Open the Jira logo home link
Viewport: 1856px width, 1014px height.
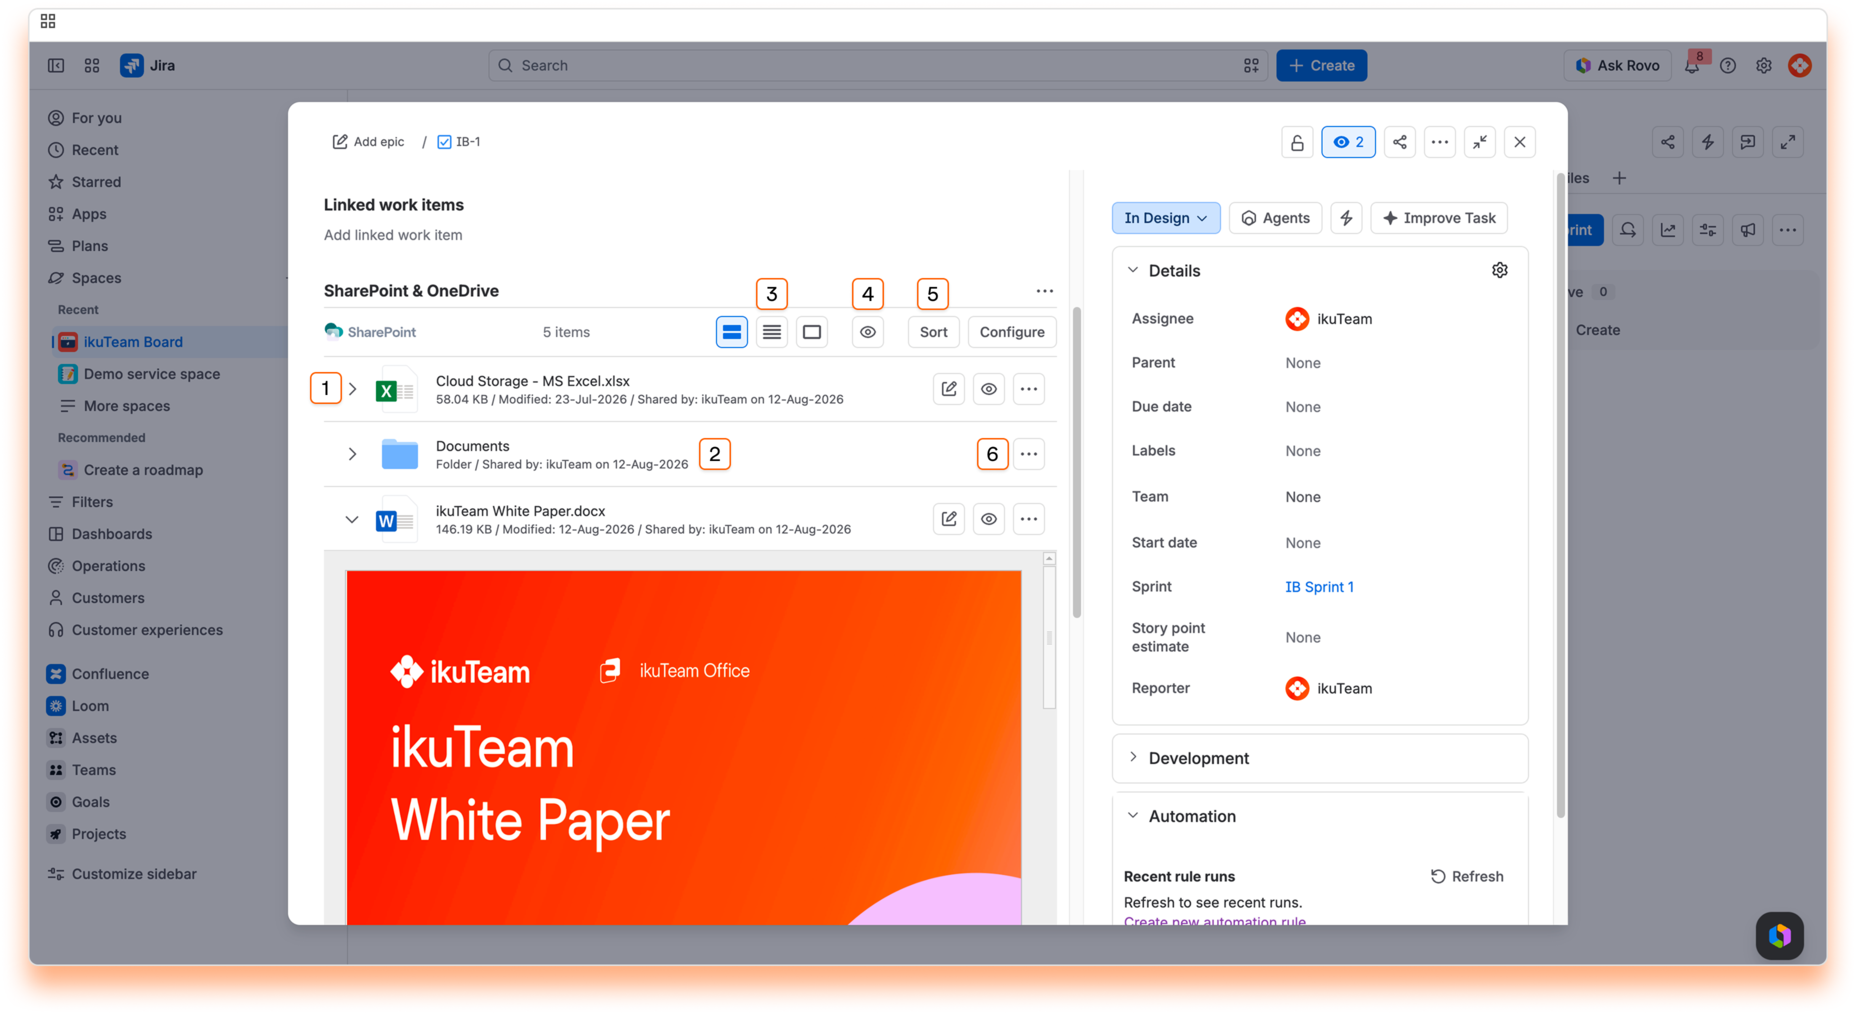pyautogui.click(x=148, y=65)
